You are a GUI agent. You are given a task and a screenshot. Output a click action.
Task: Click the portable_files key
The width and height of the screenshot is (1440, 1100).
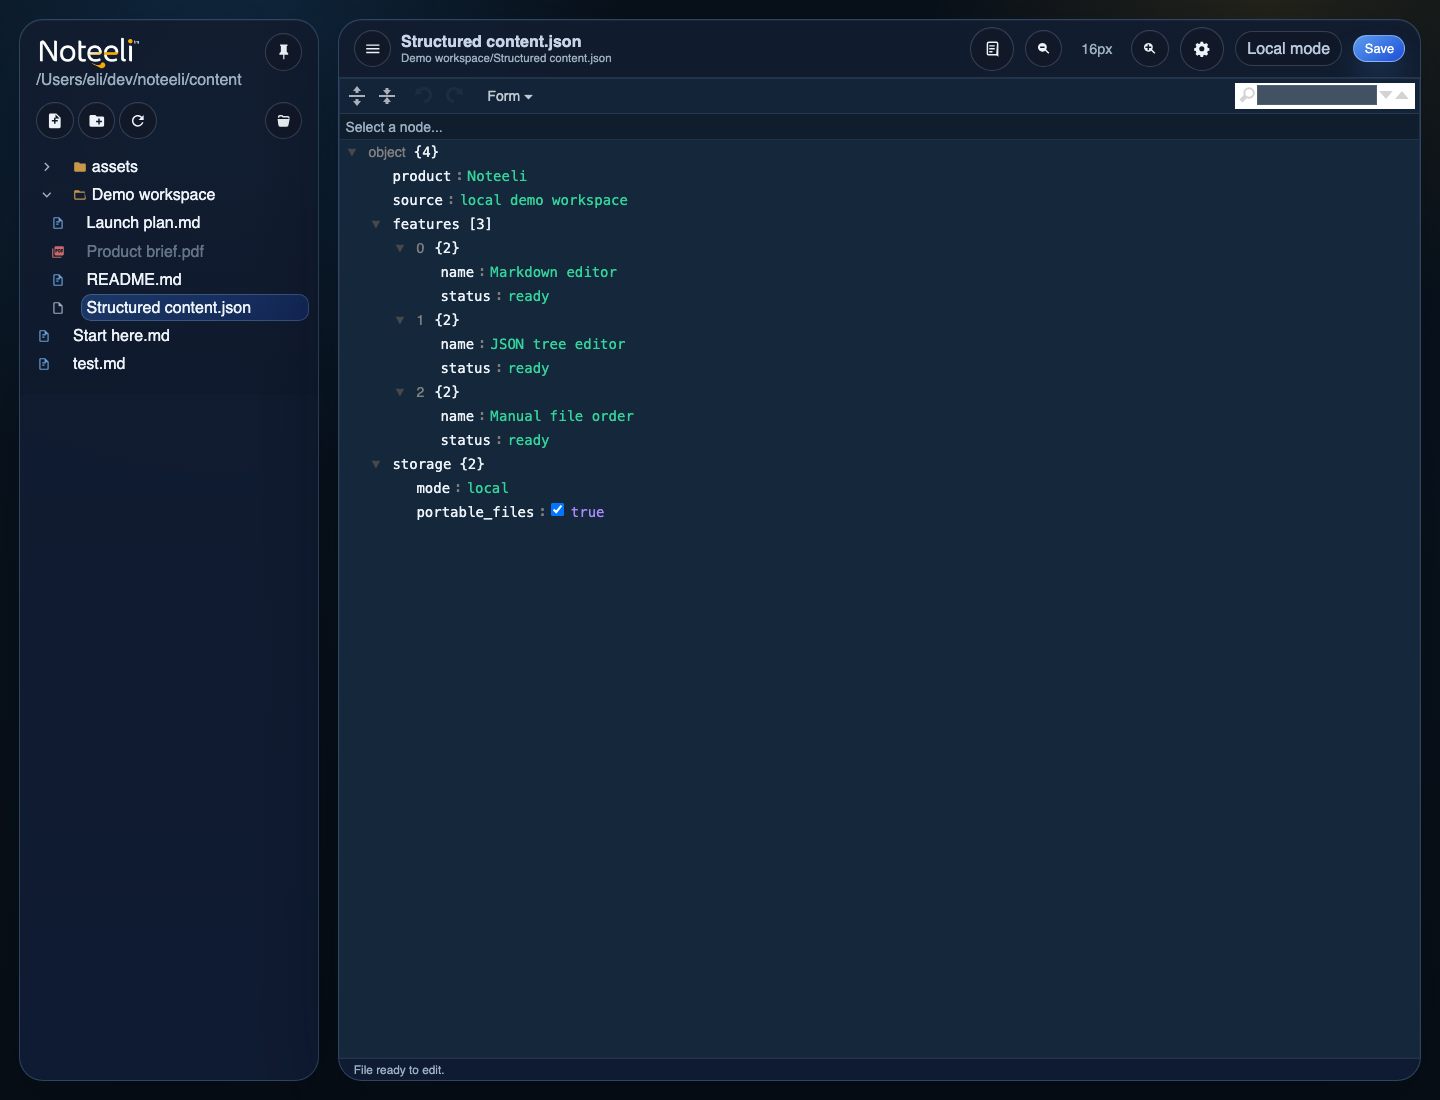point(475,512)
